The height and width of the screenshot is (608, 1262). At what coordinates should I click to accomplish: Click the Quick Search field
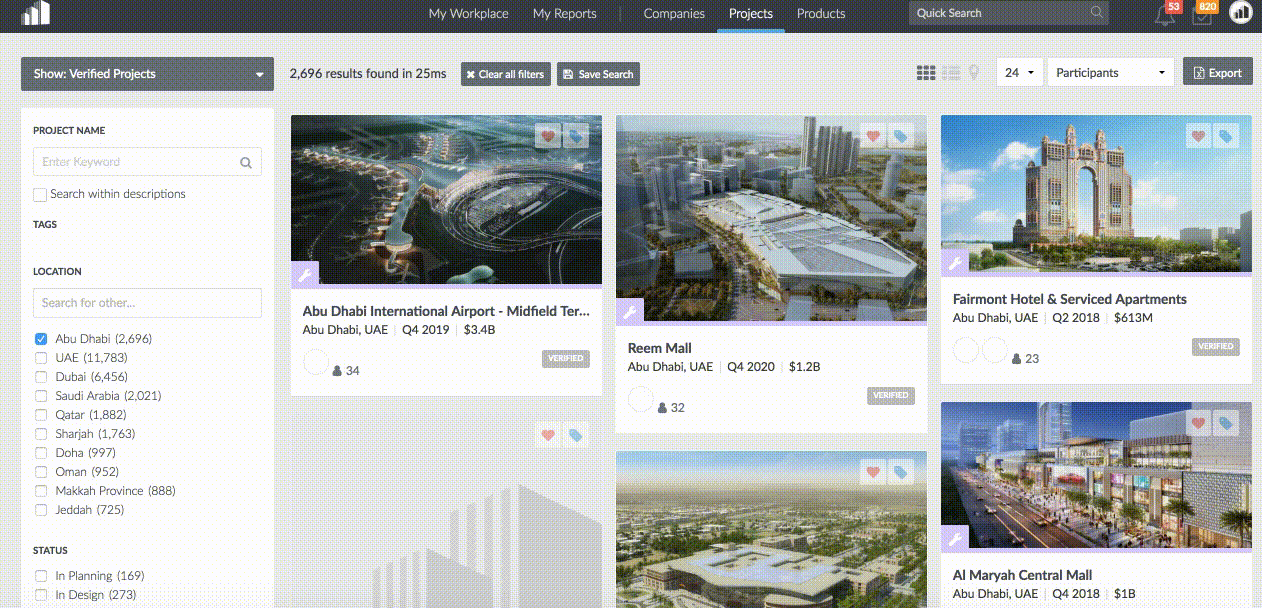point(1010,13)
